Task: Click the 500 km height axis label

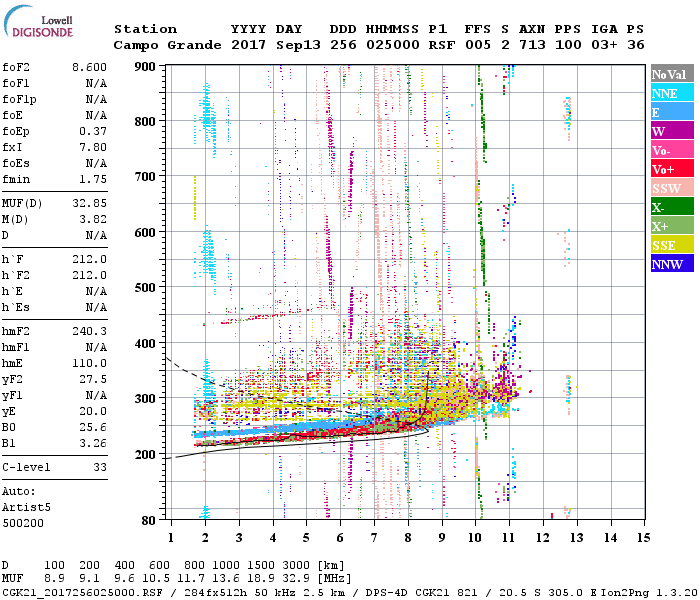Action: point(145,288)
